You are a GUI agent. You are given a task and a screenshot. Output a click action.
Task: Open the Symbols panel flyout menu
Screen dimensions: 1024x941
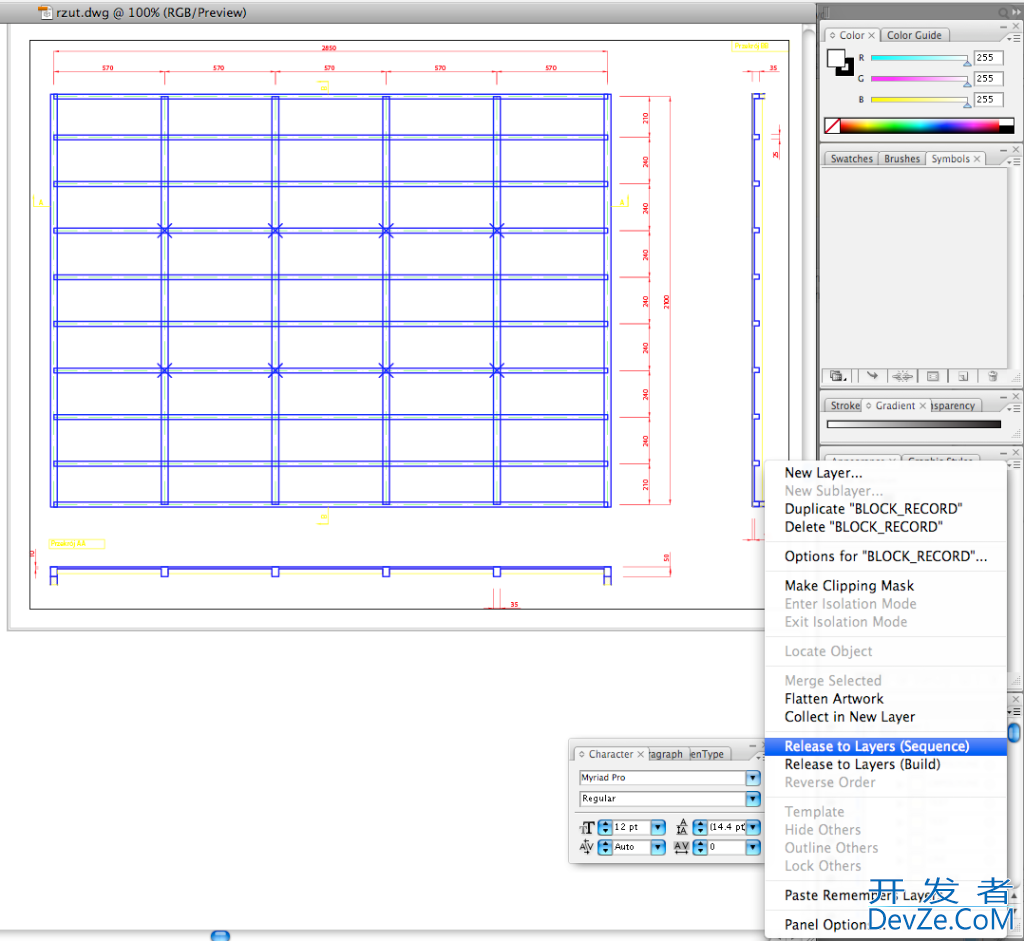pos(1014,161)
